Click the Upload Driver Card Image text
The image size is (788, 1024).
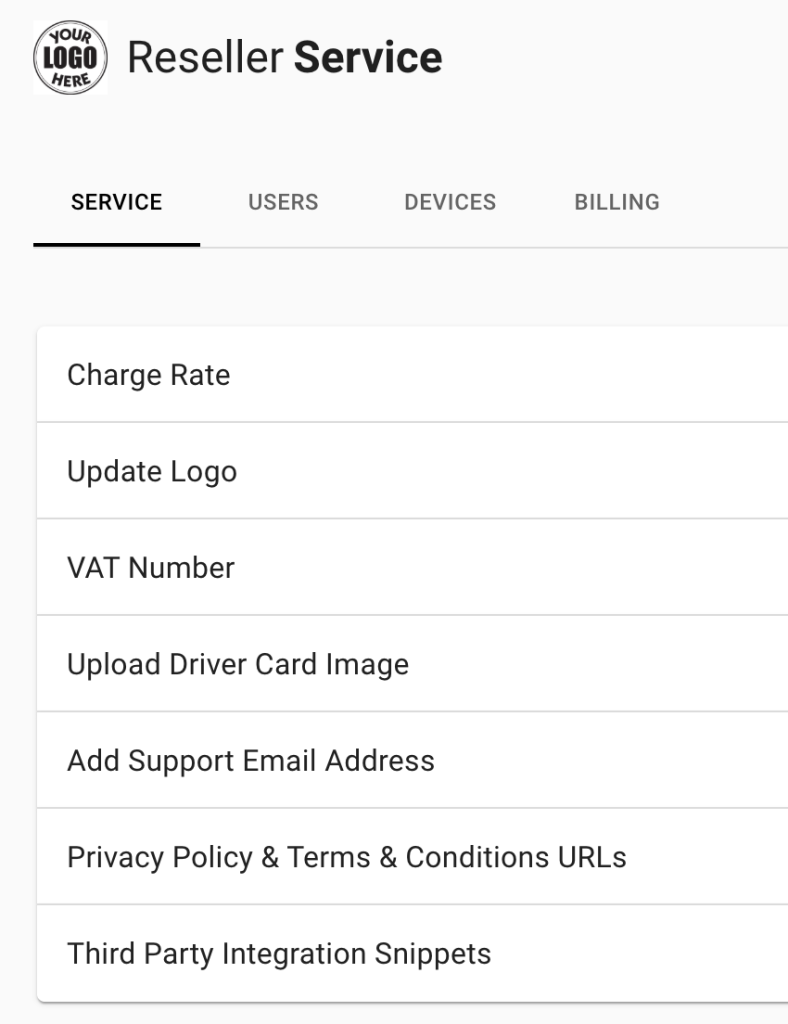pyautogui.click(x=238, y=664)
